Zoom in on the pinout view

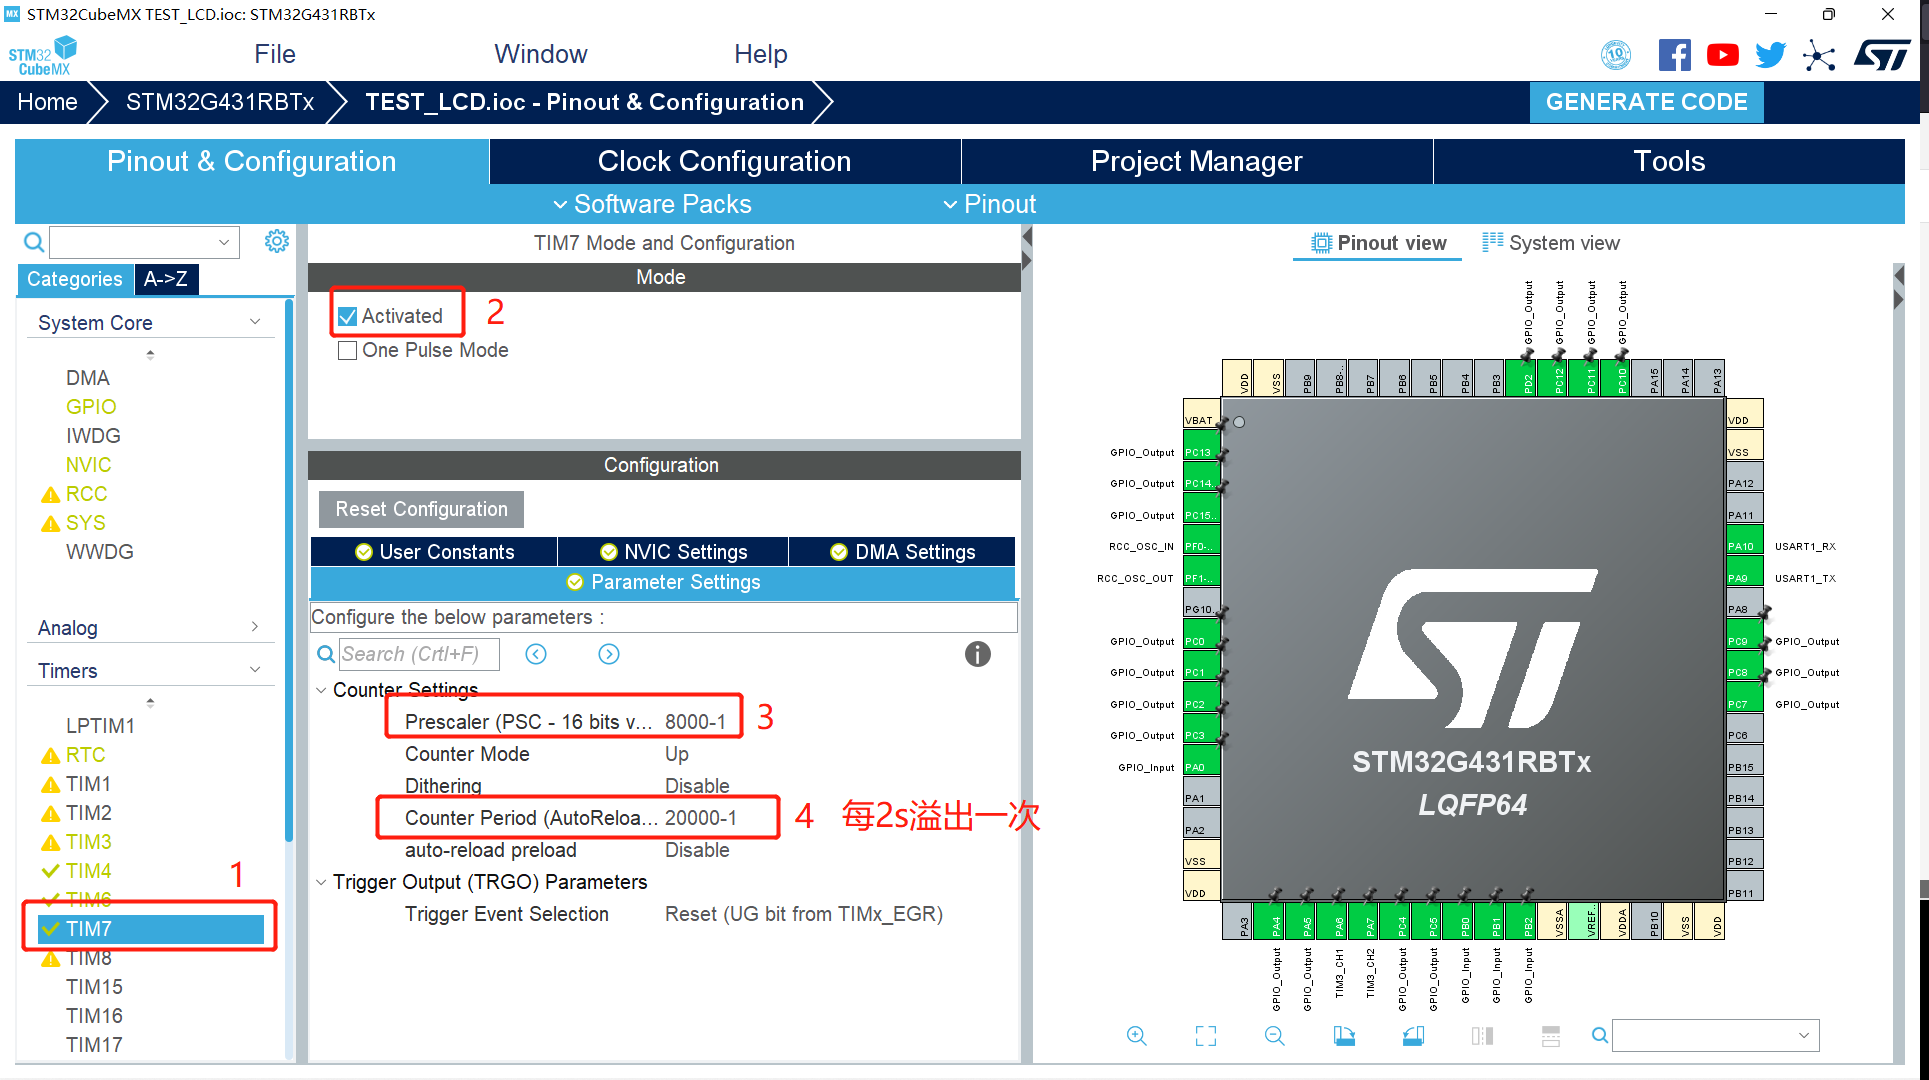[1136, 1036]
